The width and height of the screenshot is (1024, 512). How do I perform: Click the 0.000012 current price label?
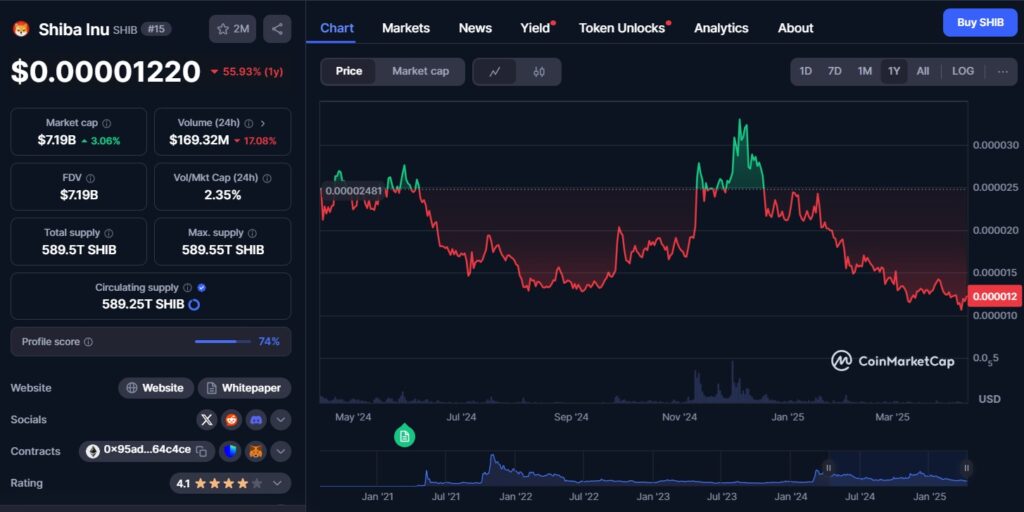[995, 297]
